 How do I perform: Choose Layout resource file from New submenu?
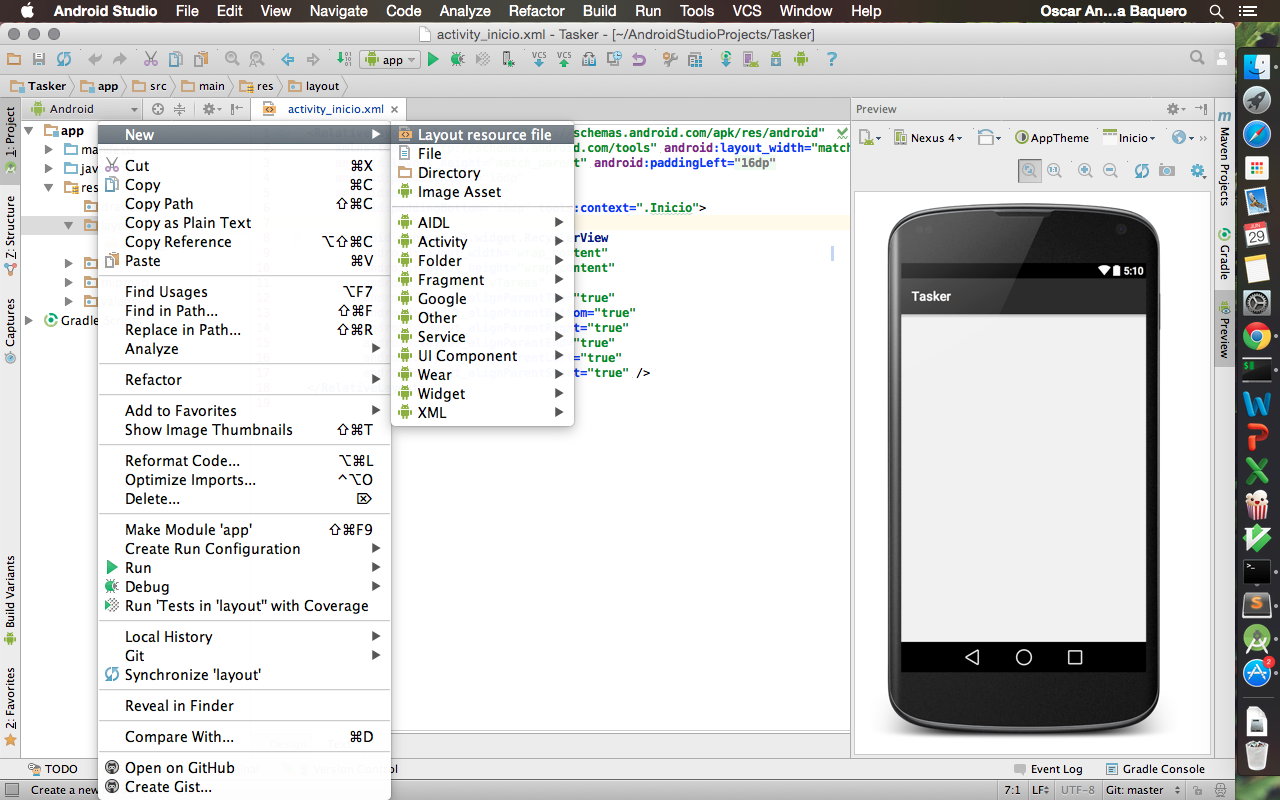483,134
